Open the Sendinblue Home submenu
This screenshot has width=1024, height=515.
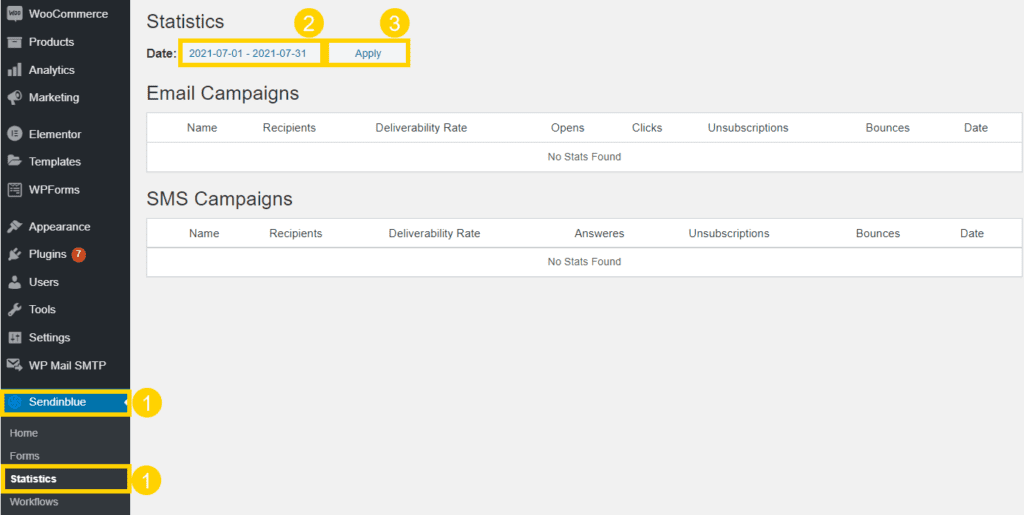point(24,433)
